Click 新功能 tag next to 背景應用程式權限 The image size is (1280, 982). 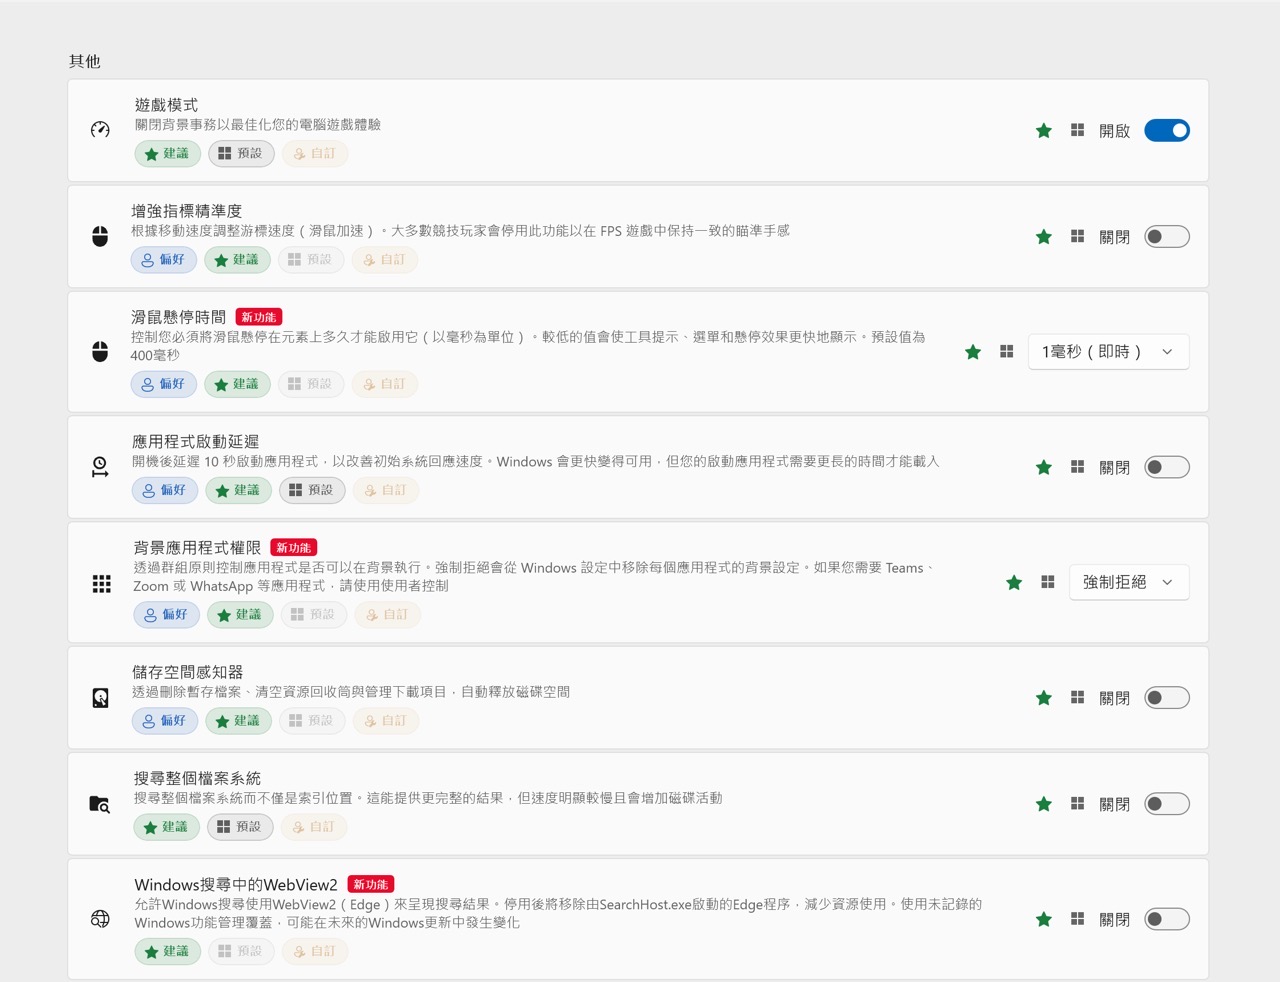coord(294,548)
